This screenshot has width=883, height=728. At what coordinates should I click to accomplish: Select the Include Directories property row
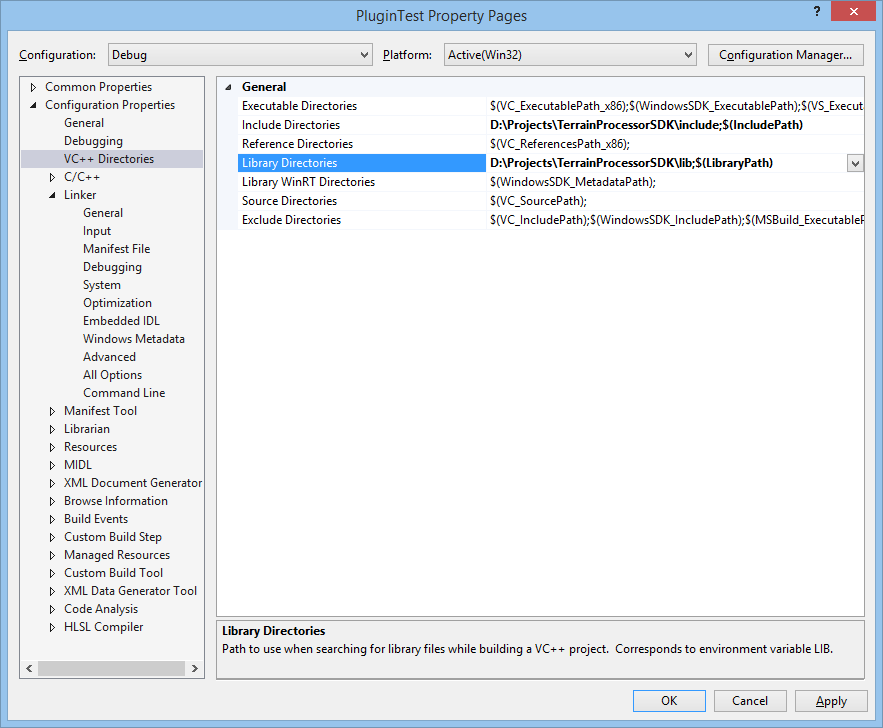coord(291,125)
